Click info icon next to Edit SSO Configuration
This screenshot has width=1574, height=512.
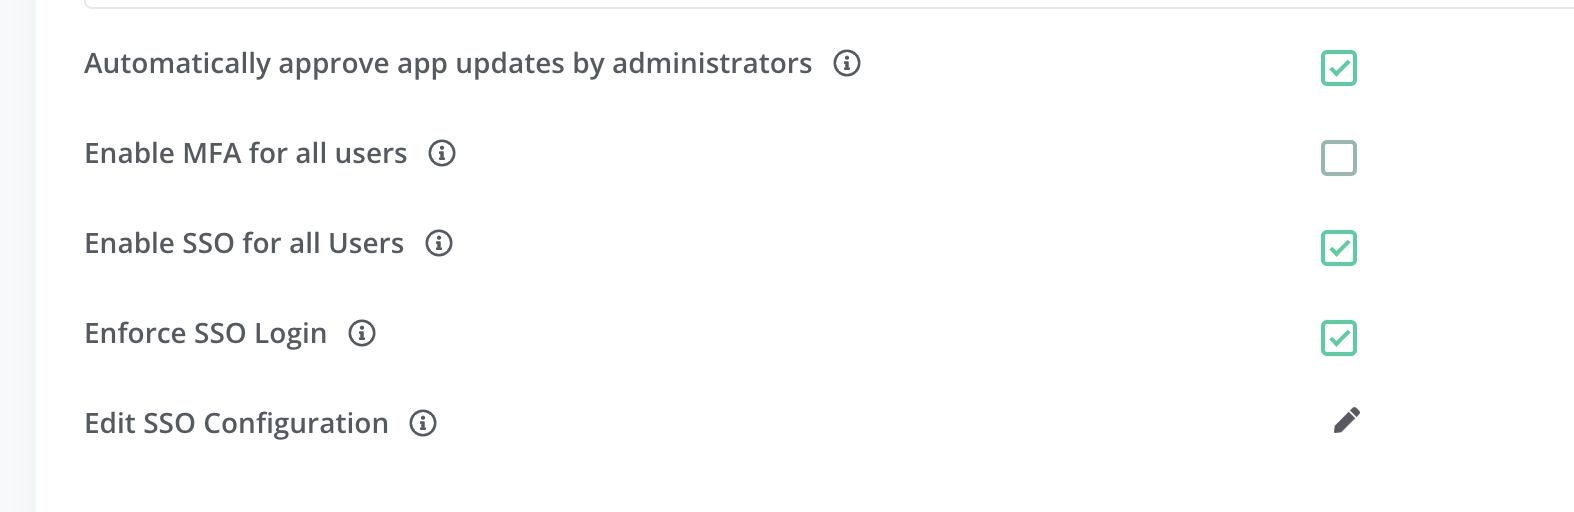(x=423, y=423)
